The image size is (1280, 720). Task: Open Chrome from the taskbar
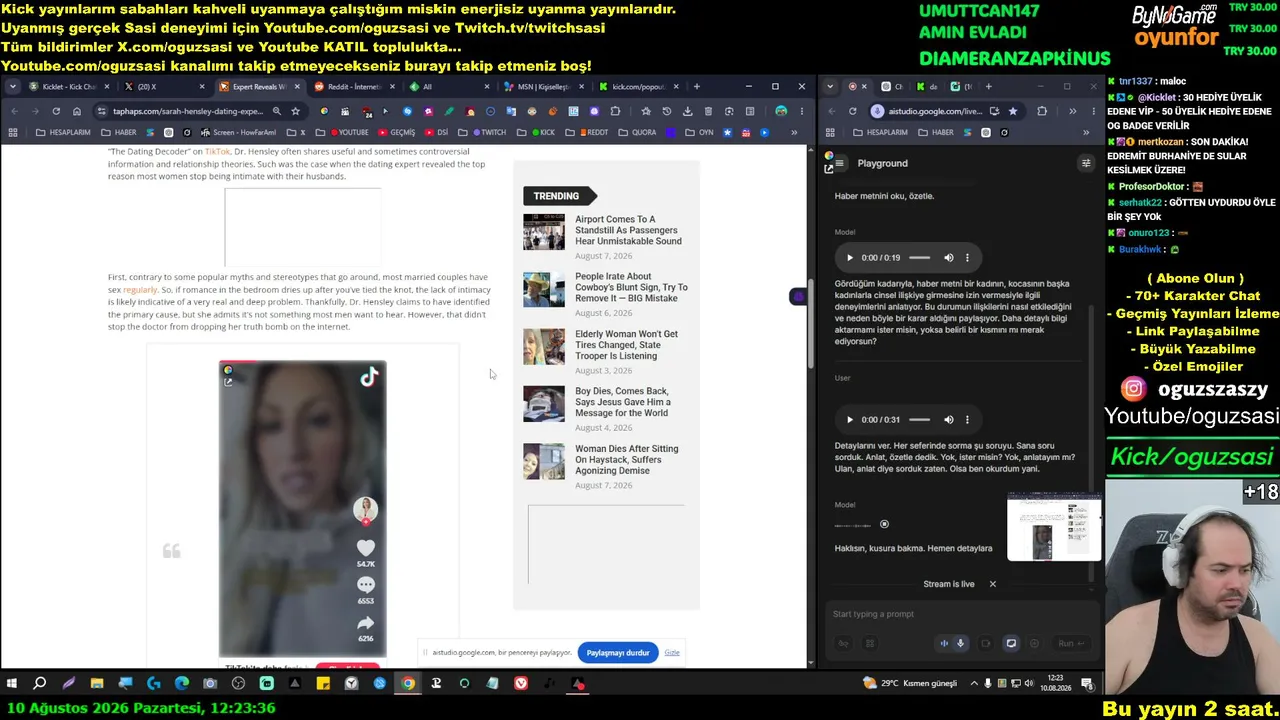408,684
